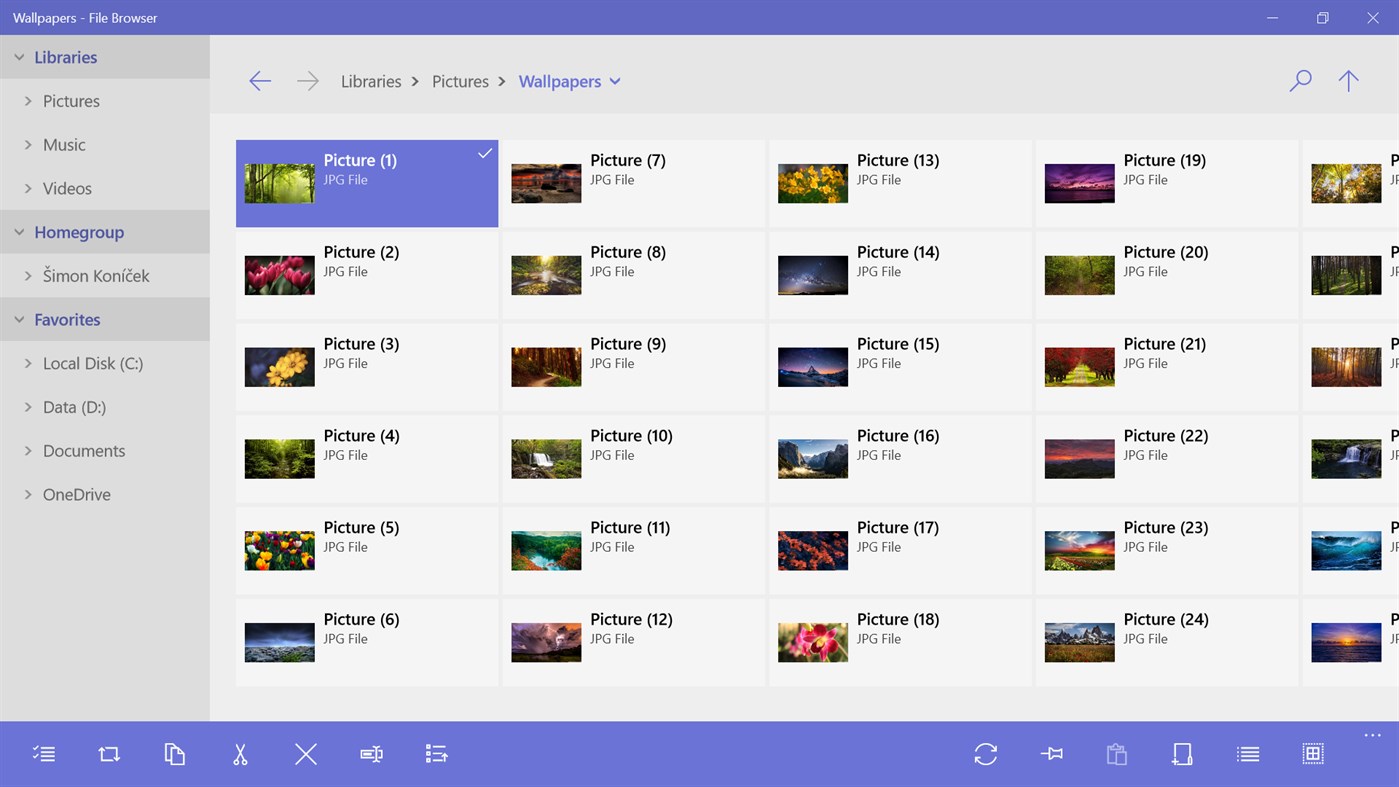This screenshot has width=1399, height=787.
Task: Copy the selected picture
Action: pyautogui.click(x=175, y=753)
